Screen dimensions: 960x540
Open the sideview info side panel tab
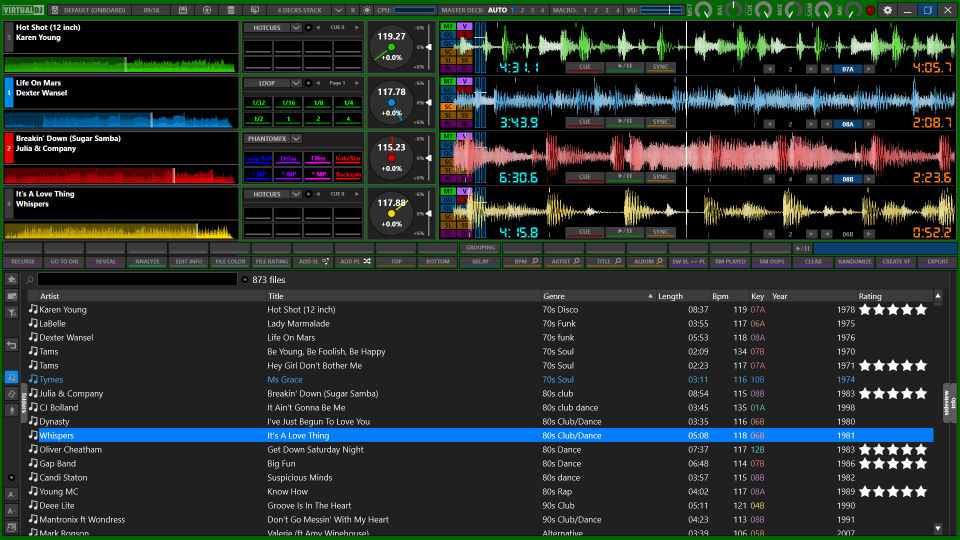(x=949, y=403)
